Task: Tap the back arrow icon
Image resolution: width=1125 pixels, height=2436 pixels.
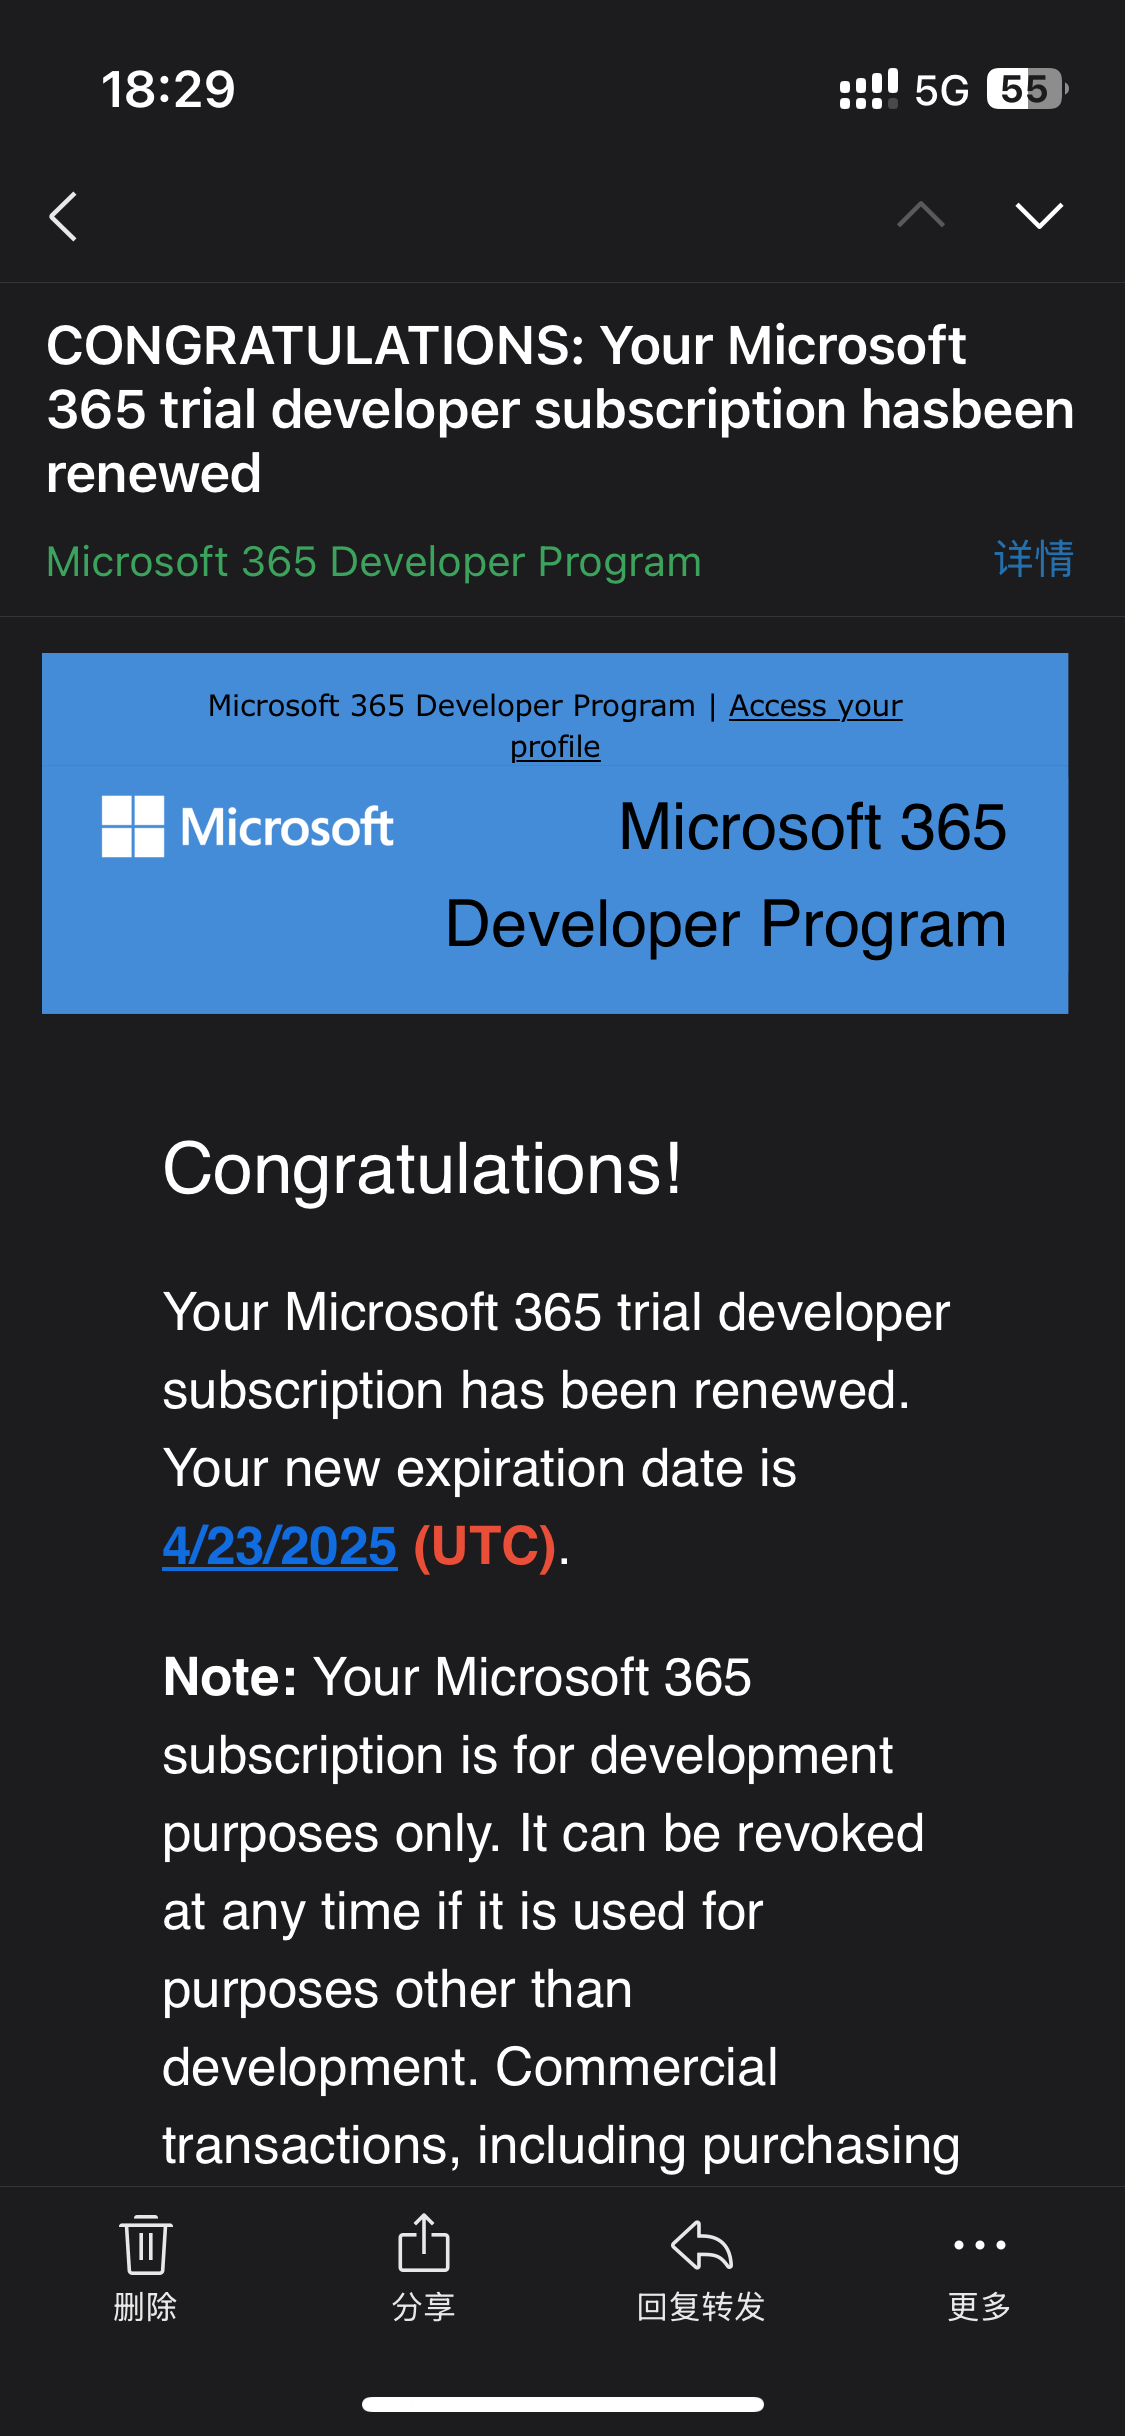Action: click(x=63, y=216)
